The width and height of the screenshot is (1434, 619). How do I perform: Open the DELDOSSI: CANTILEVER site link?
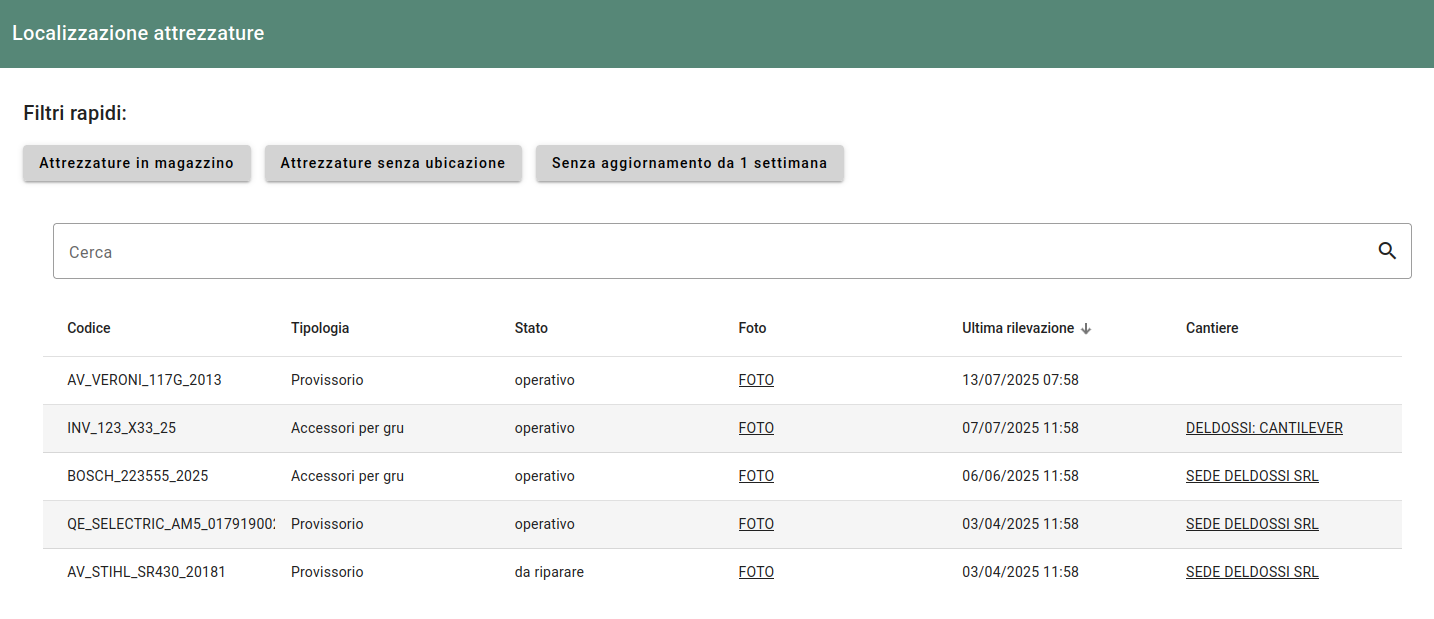[x=1264, y=428]
